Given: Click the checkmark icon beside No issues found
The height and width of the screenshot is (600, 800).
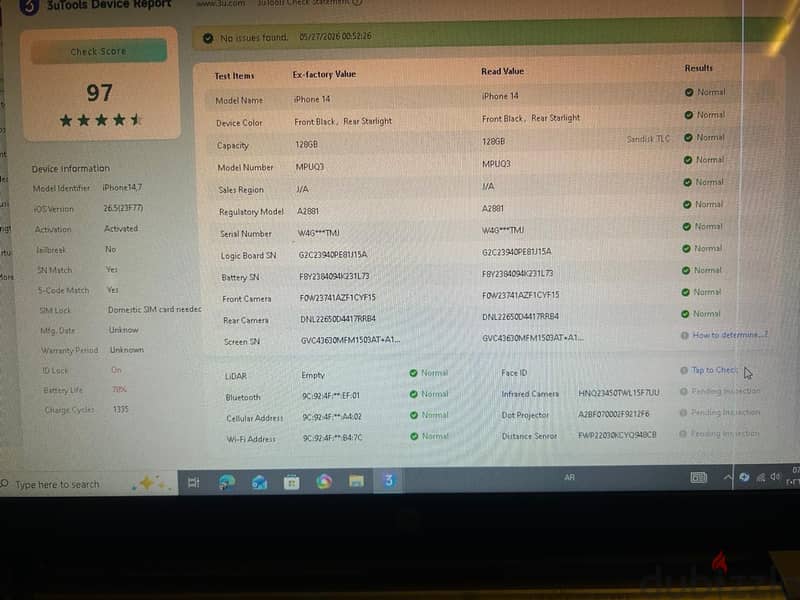Looking at the screenshot, I should click(x=208, y=38).
